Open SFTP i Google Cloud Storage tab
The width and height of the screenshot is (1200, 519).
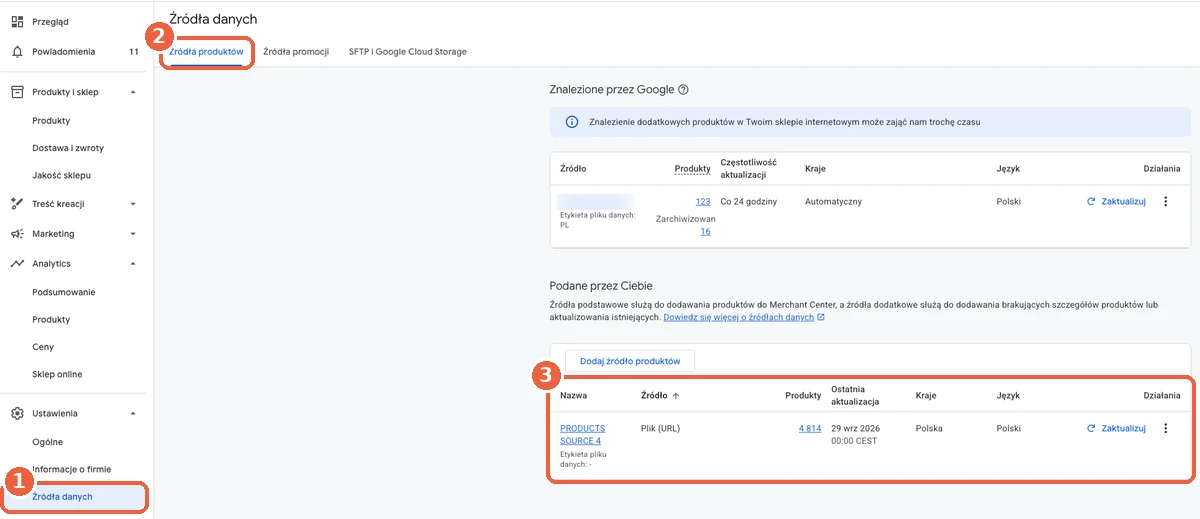[407, 51]
